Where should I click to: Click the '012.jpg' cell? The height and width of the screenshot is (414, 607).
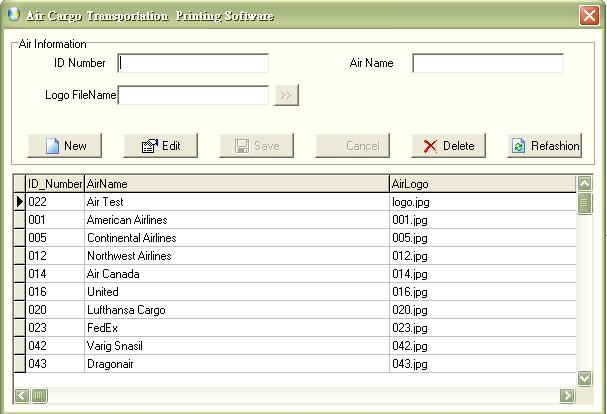coord(483,256)
